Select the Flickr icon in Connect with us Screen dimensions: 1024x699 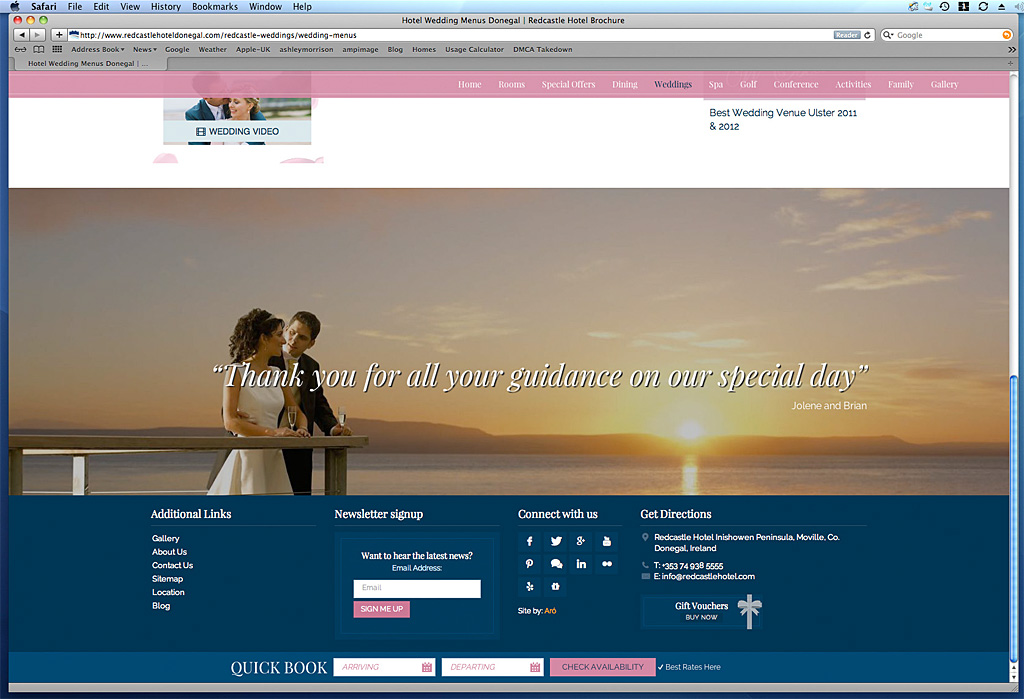(x=607, y=563)
